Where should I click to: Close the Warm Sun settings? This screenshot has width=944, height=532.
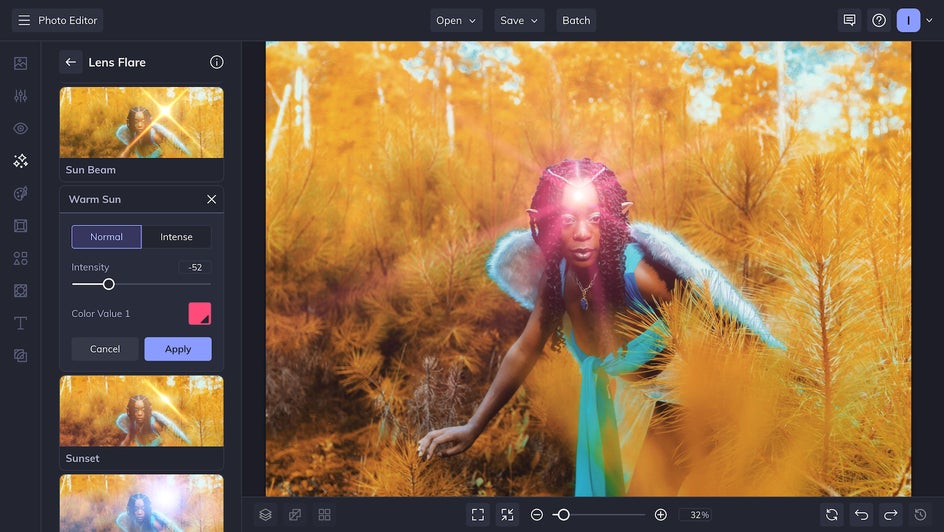211,199
